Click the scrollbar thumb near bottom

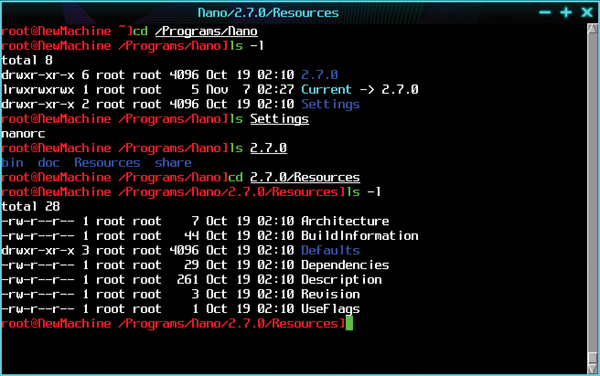coord(592,356)
